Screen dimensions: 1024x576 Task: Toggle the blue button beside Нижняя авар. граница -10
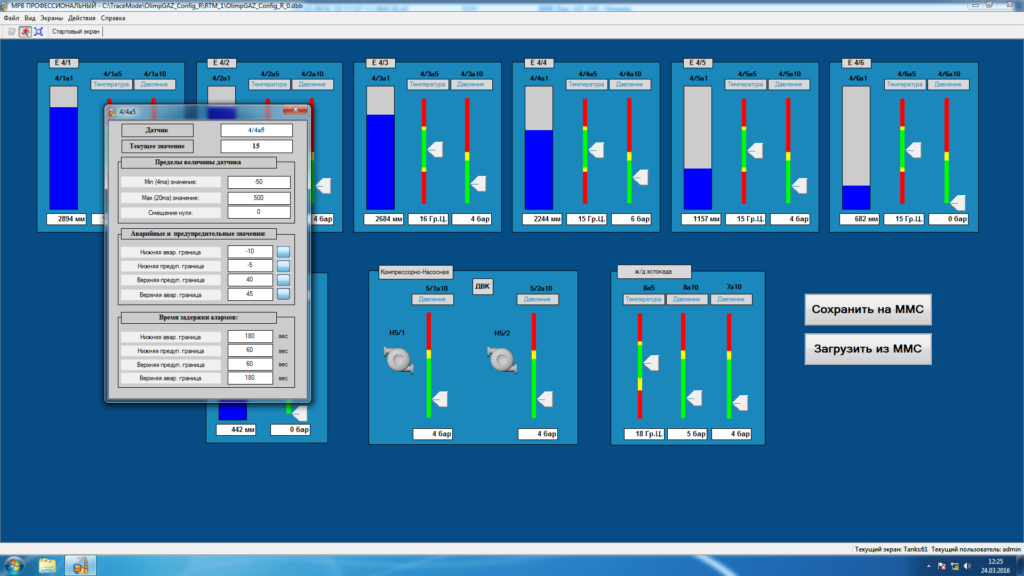click(283, 251)
